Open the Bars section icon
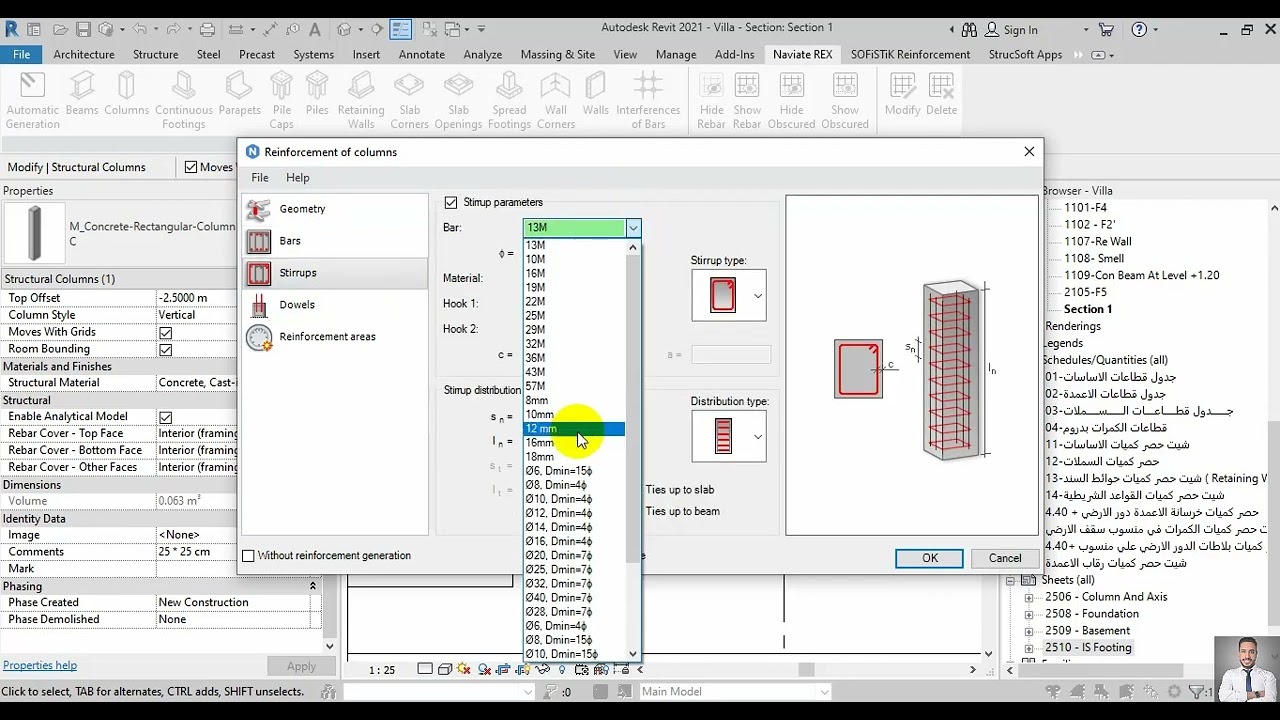This screenshot has width=1280, height=720. [259, 241]
